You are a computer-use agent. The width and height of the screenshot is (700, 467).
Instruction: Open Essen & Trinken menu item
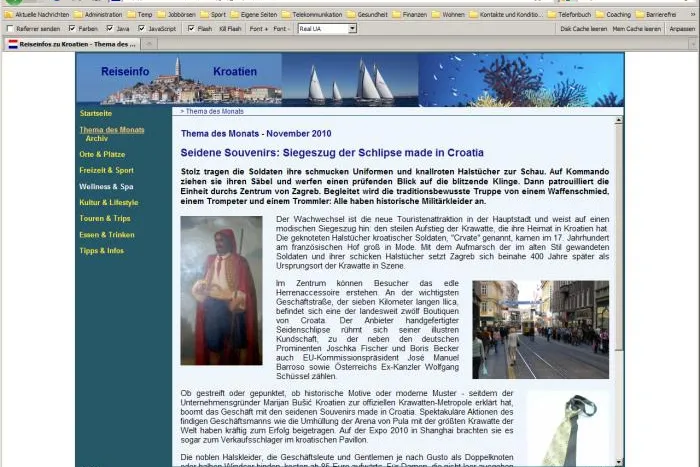pos(107,235)
